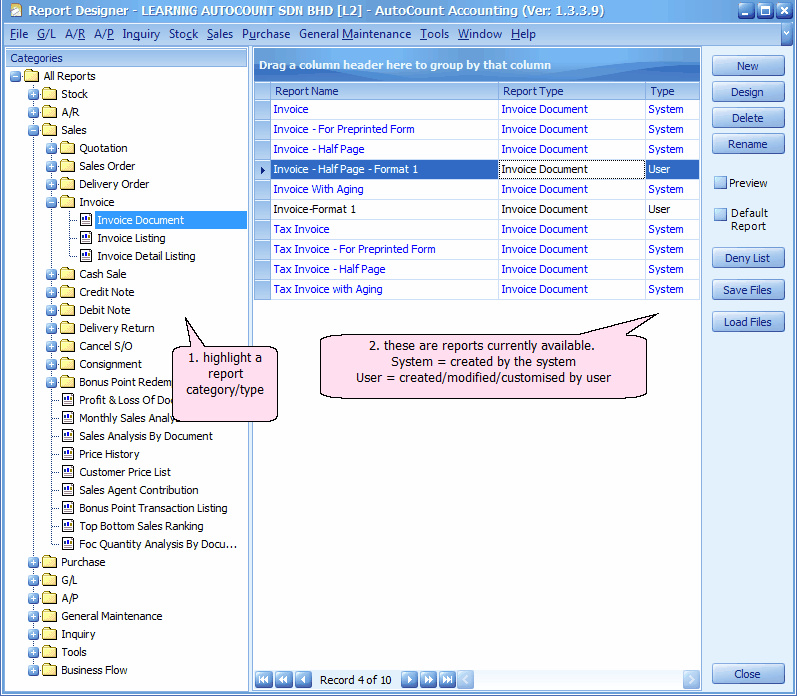The image size is (797, 696).
Task: Toggle the Default Report checkbox
Action: click(x=720, y=214)
